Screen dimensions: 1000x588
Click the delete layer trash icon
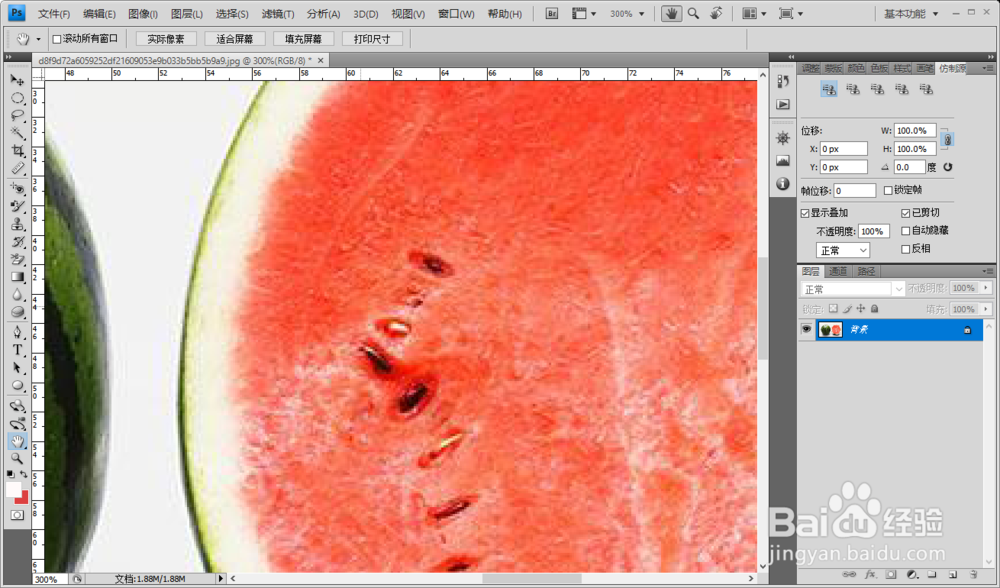pos(973,575)
